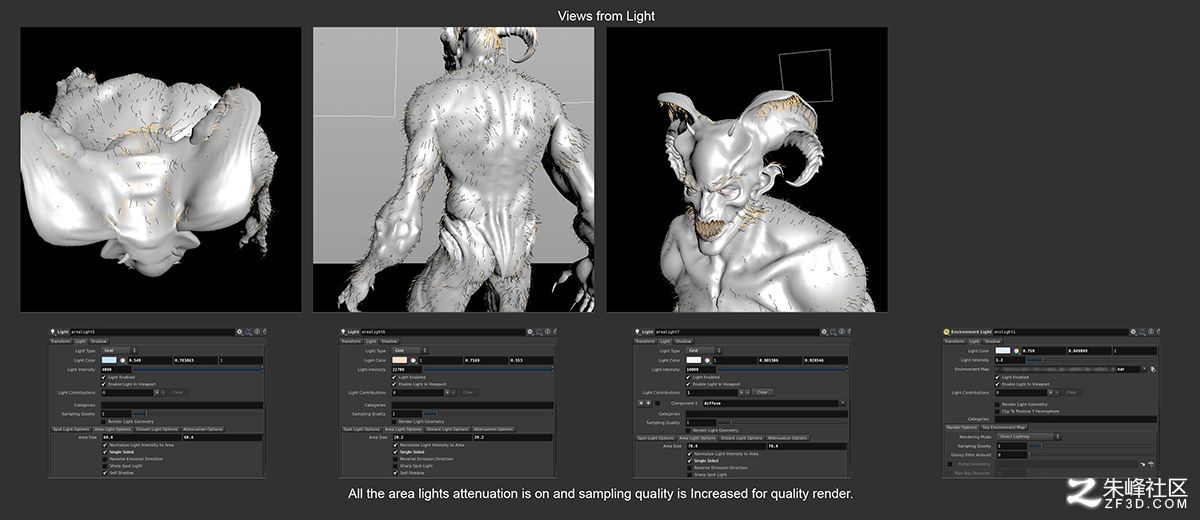This screenshot has width=1200, height=520.
Task: Switch to Transform tab in arealight5
Action: (60, 341)
